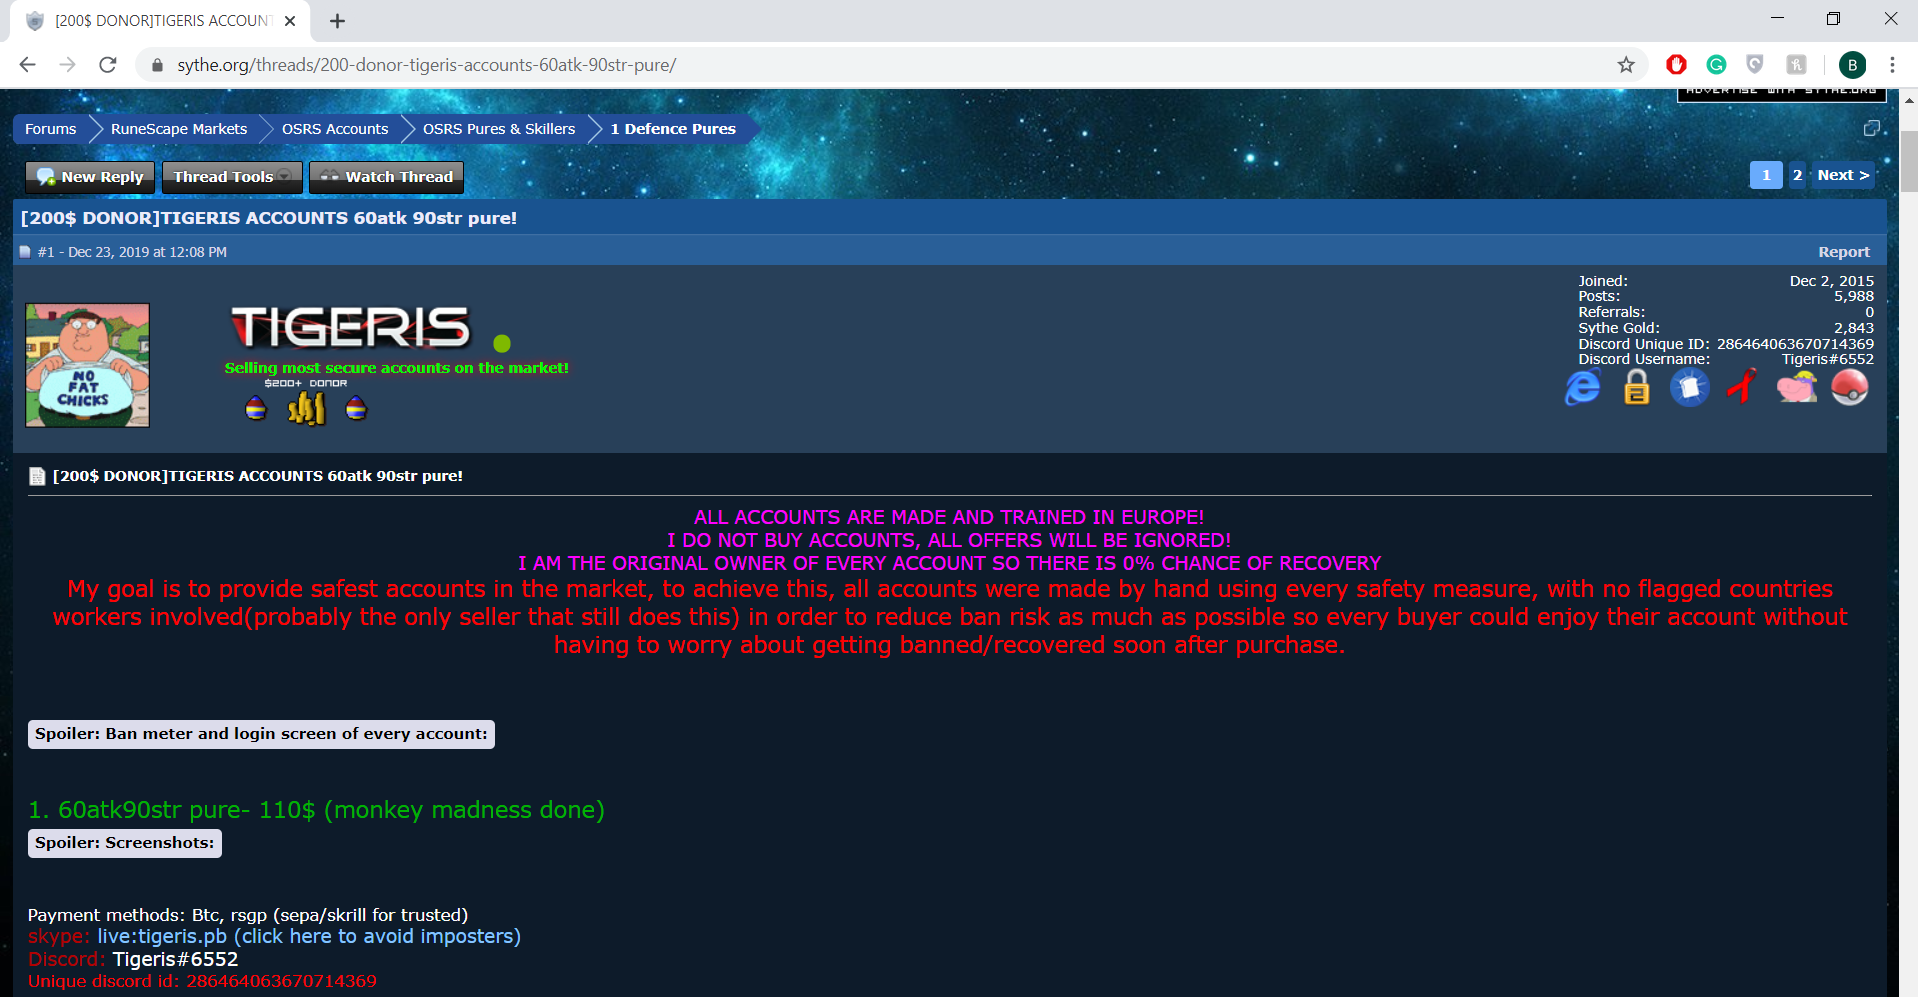Click the Tigeris#6552 Discord username in profile
Screen dimensions: 1918x997
[1828, 359]
